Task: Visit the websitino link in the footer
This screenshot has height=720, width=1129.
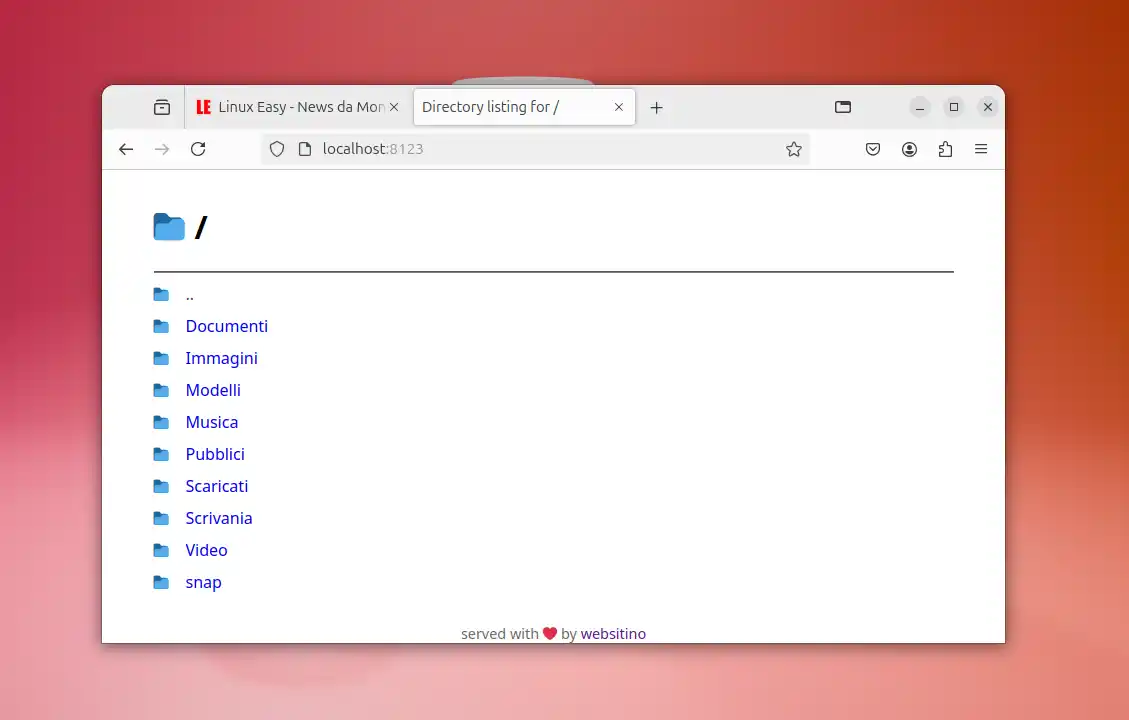Action: tap(613, 633)
